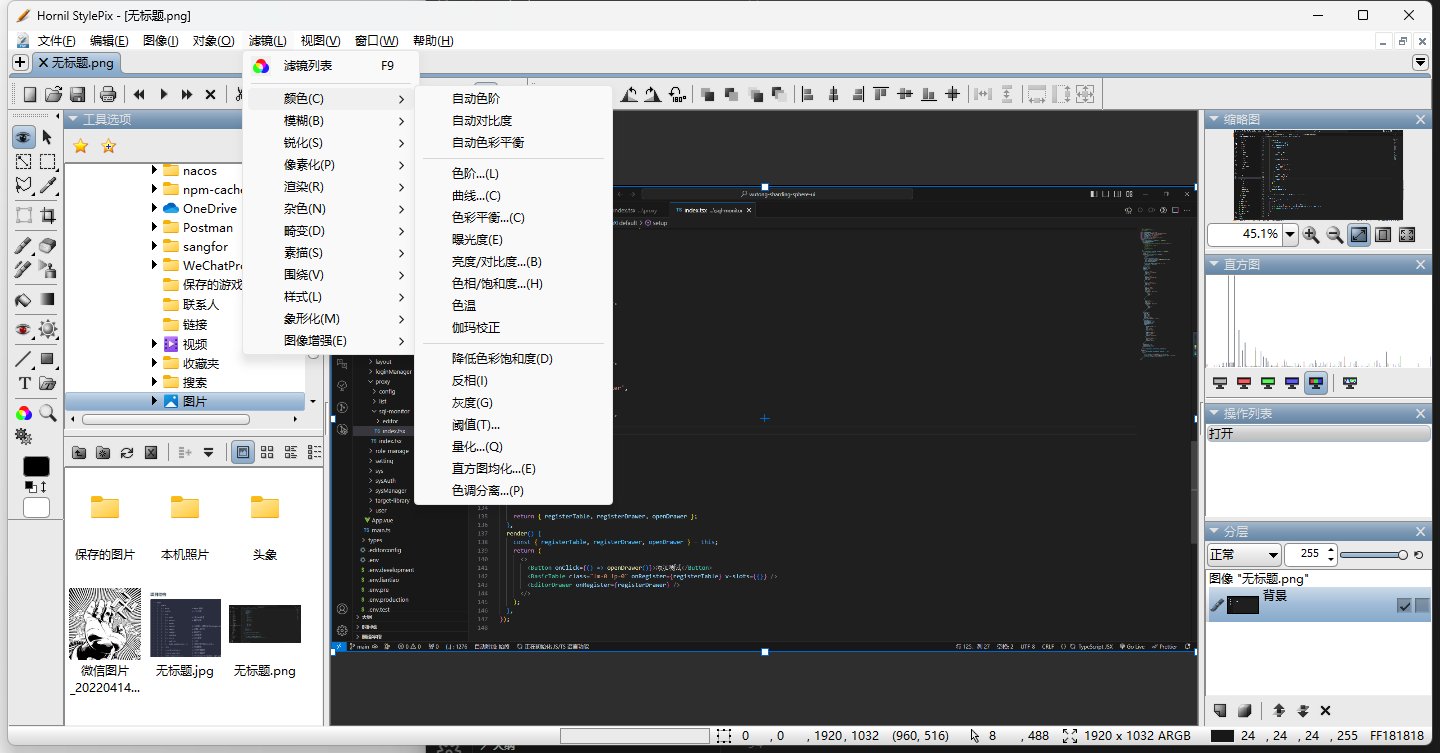1440x753 pixels.
Task: Select the crop tool in toolbox
Action: pyautogui.click(x=47, y=215)
